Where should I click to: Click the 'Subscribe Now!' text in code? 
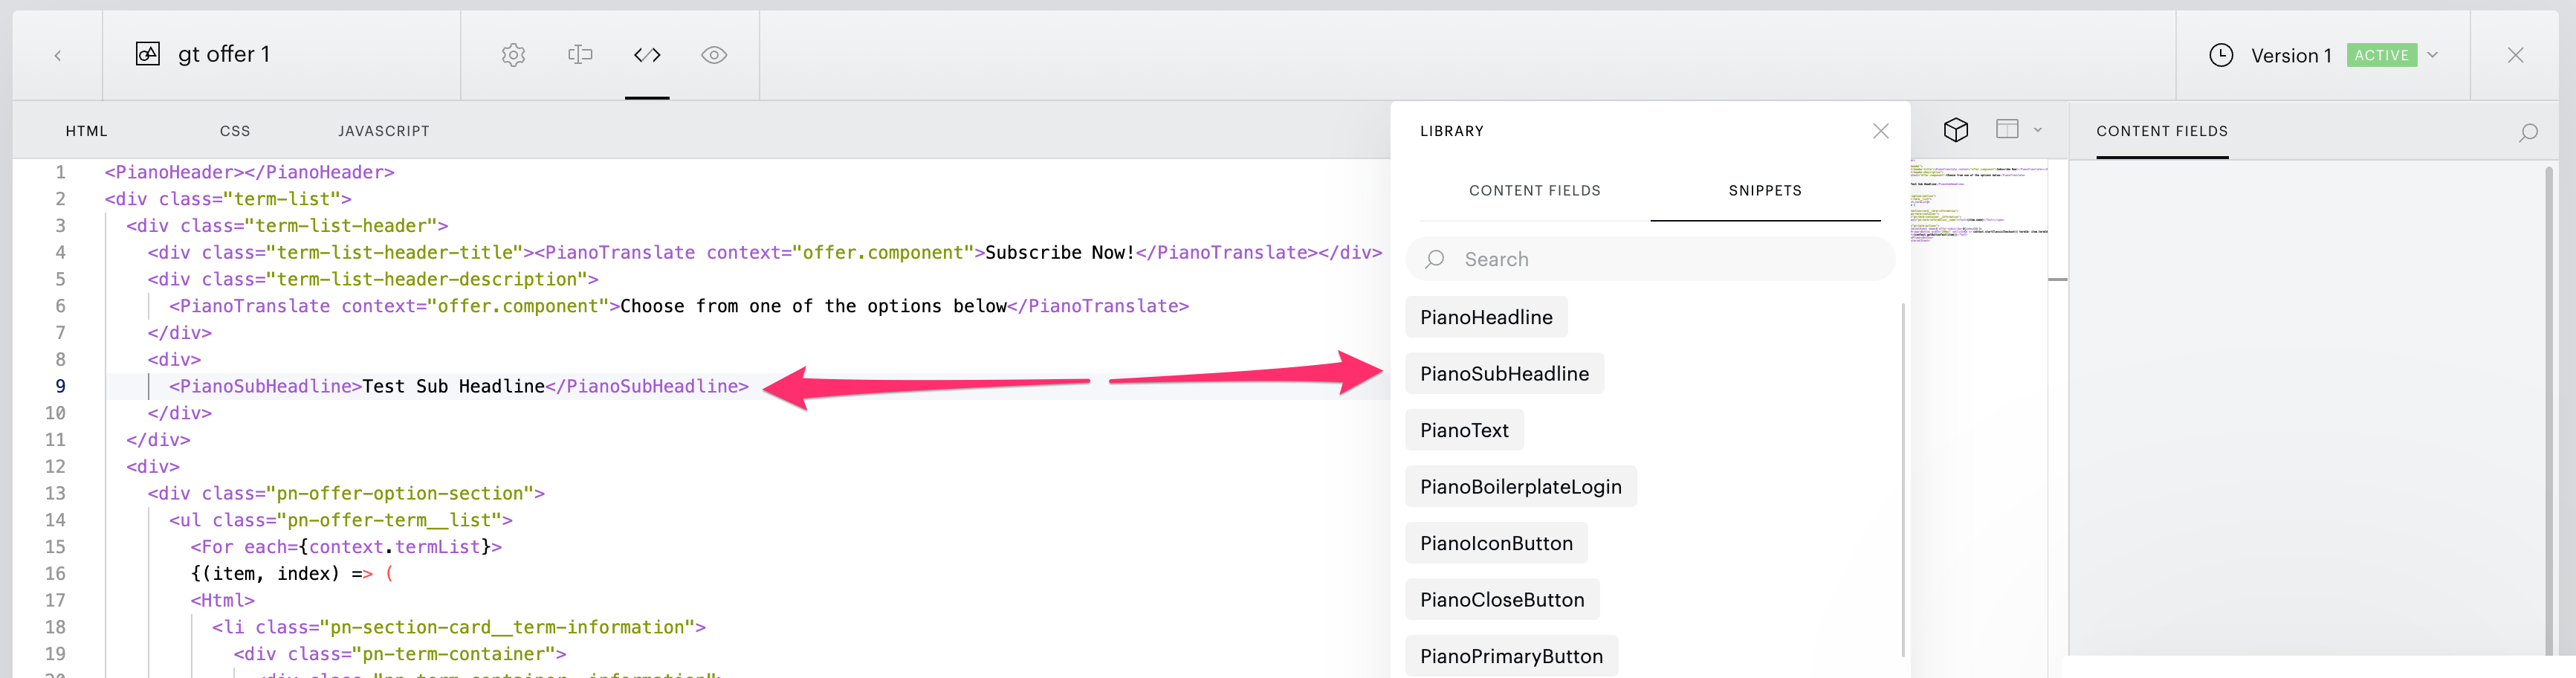1059,252
